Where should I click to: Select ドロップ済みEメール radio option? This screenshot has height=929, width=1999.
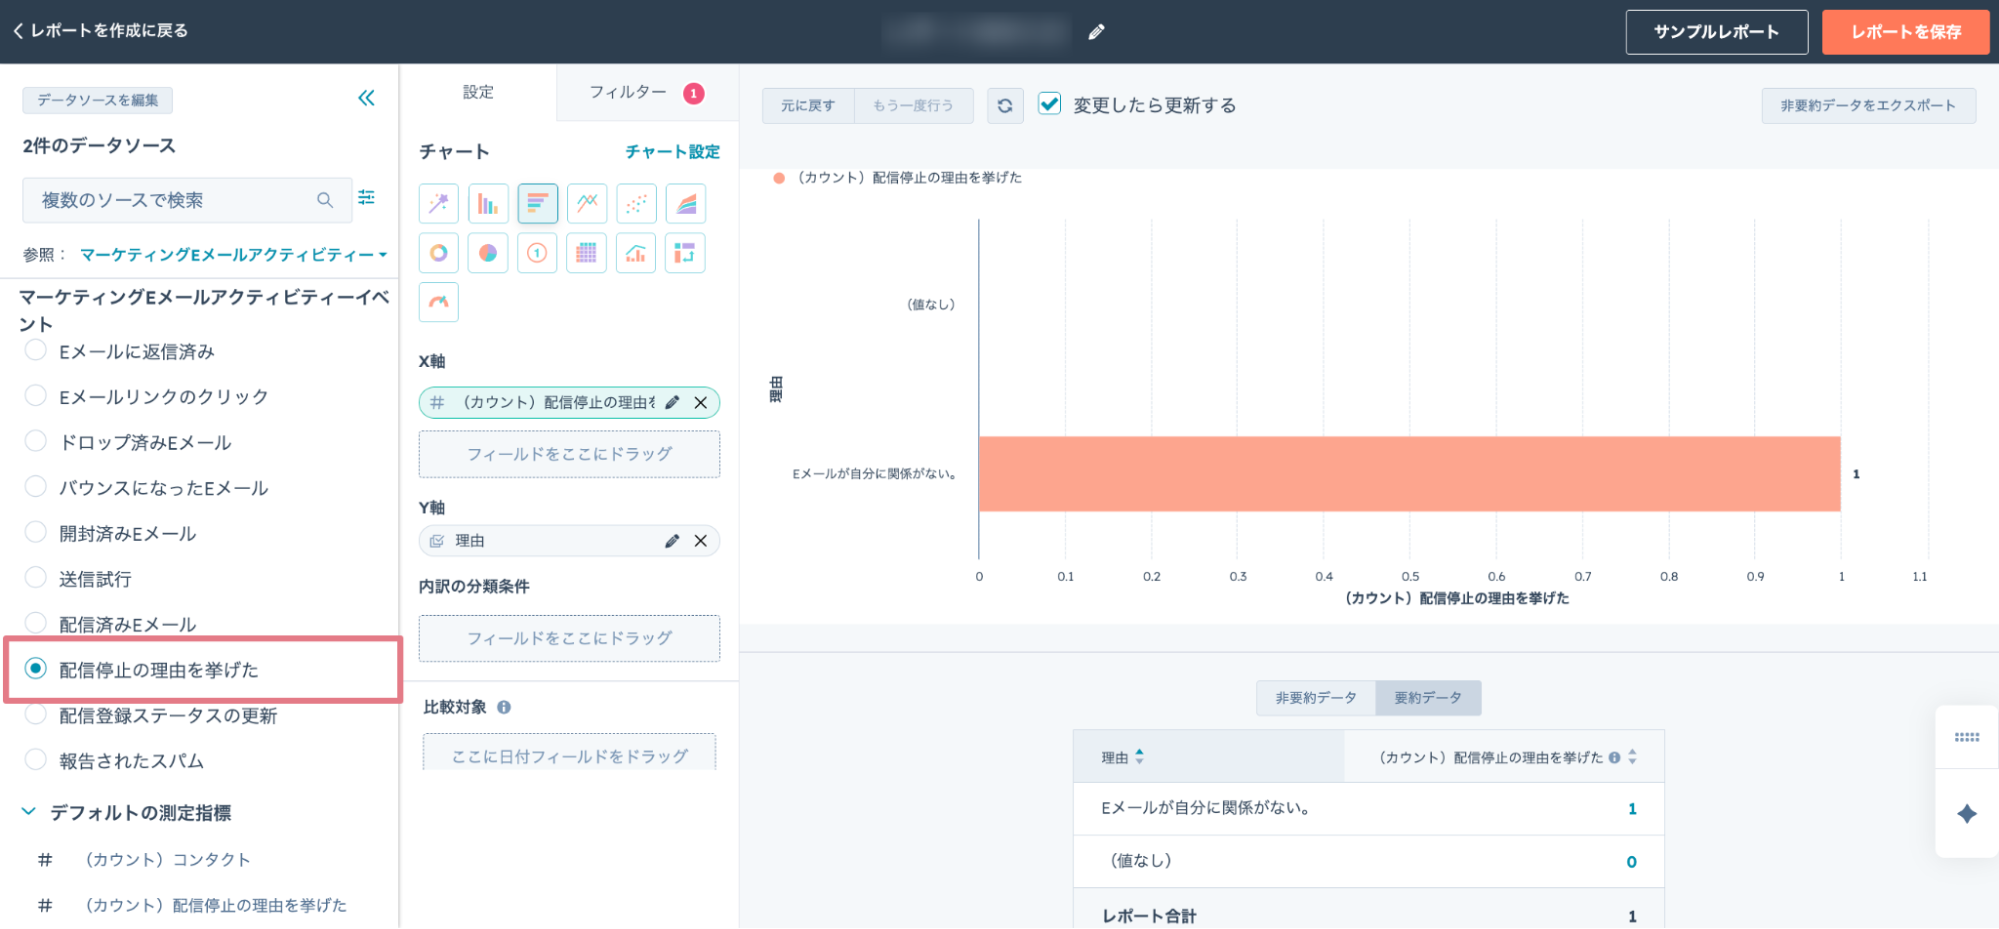36,441
